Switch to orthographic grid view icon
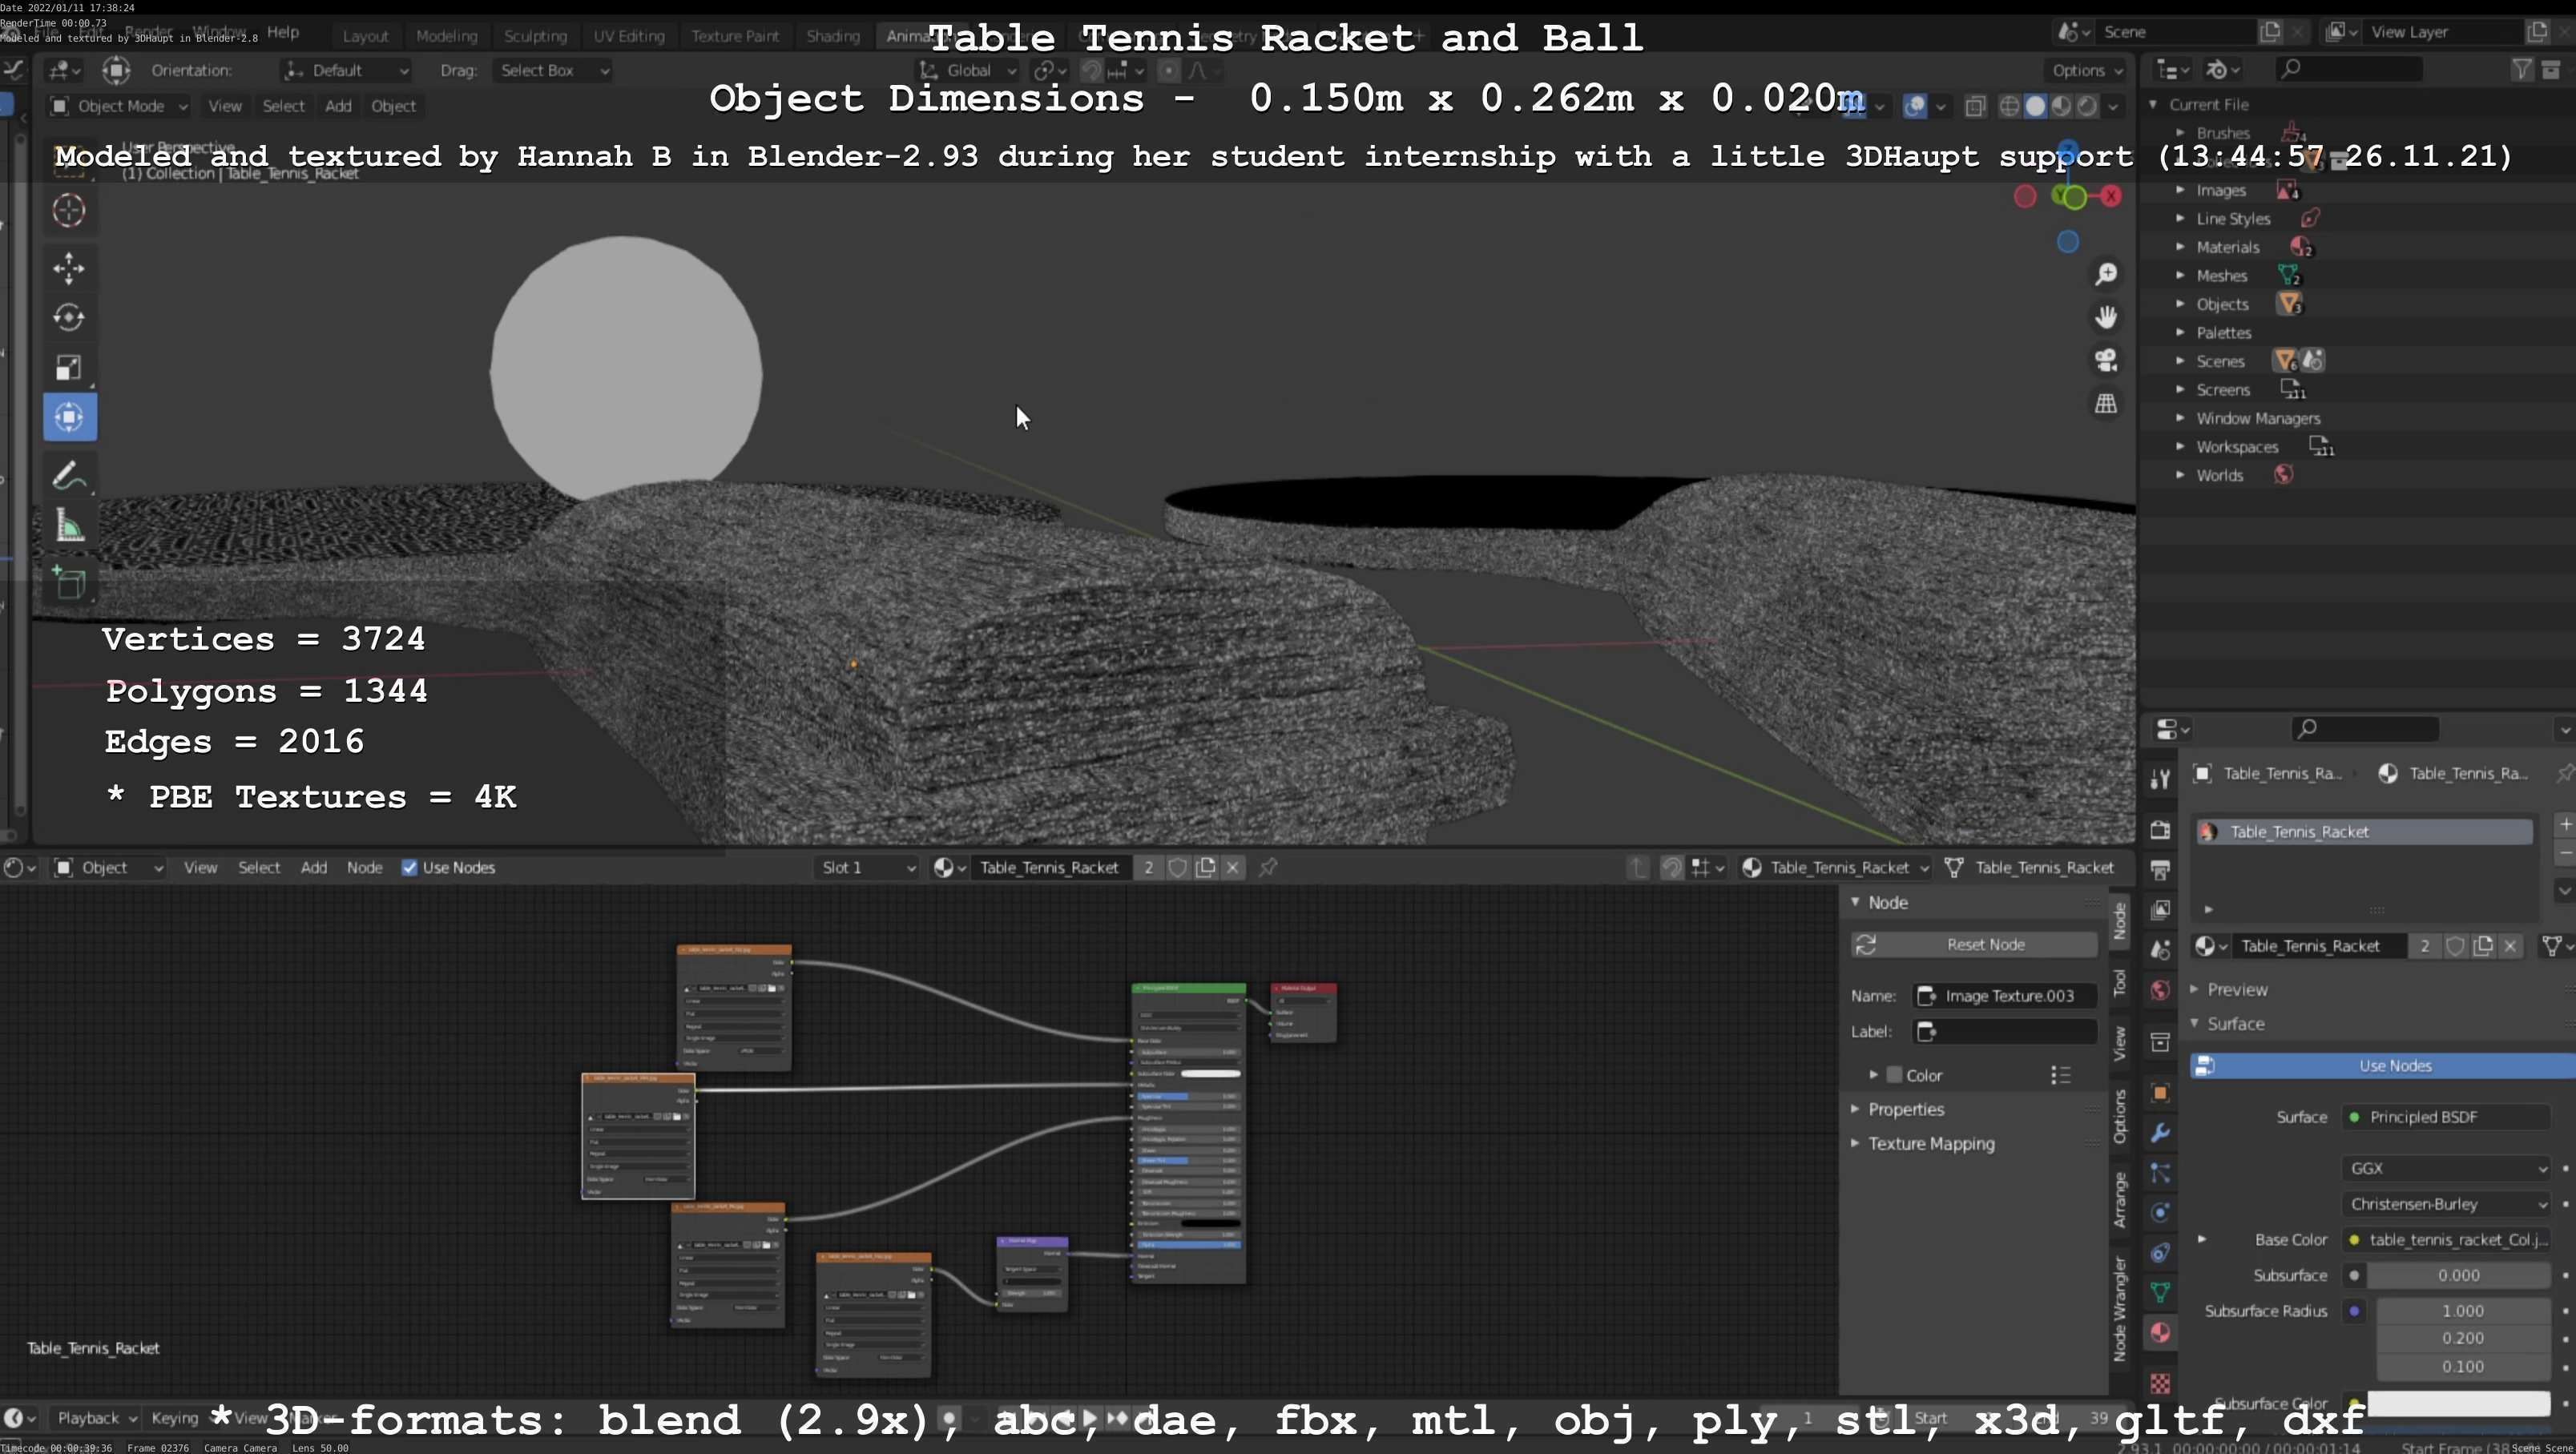The image size is (2576, 1454). coord(2106,403)
